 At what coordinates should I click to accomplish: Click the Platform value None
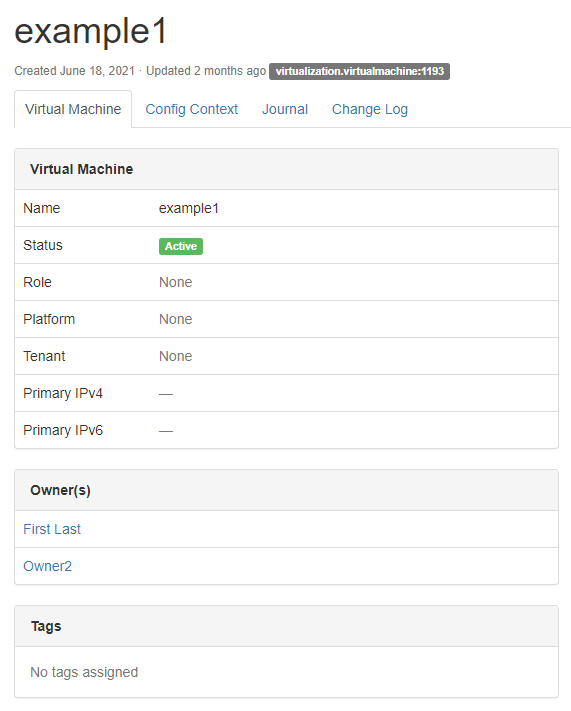[x=176, y=319]
